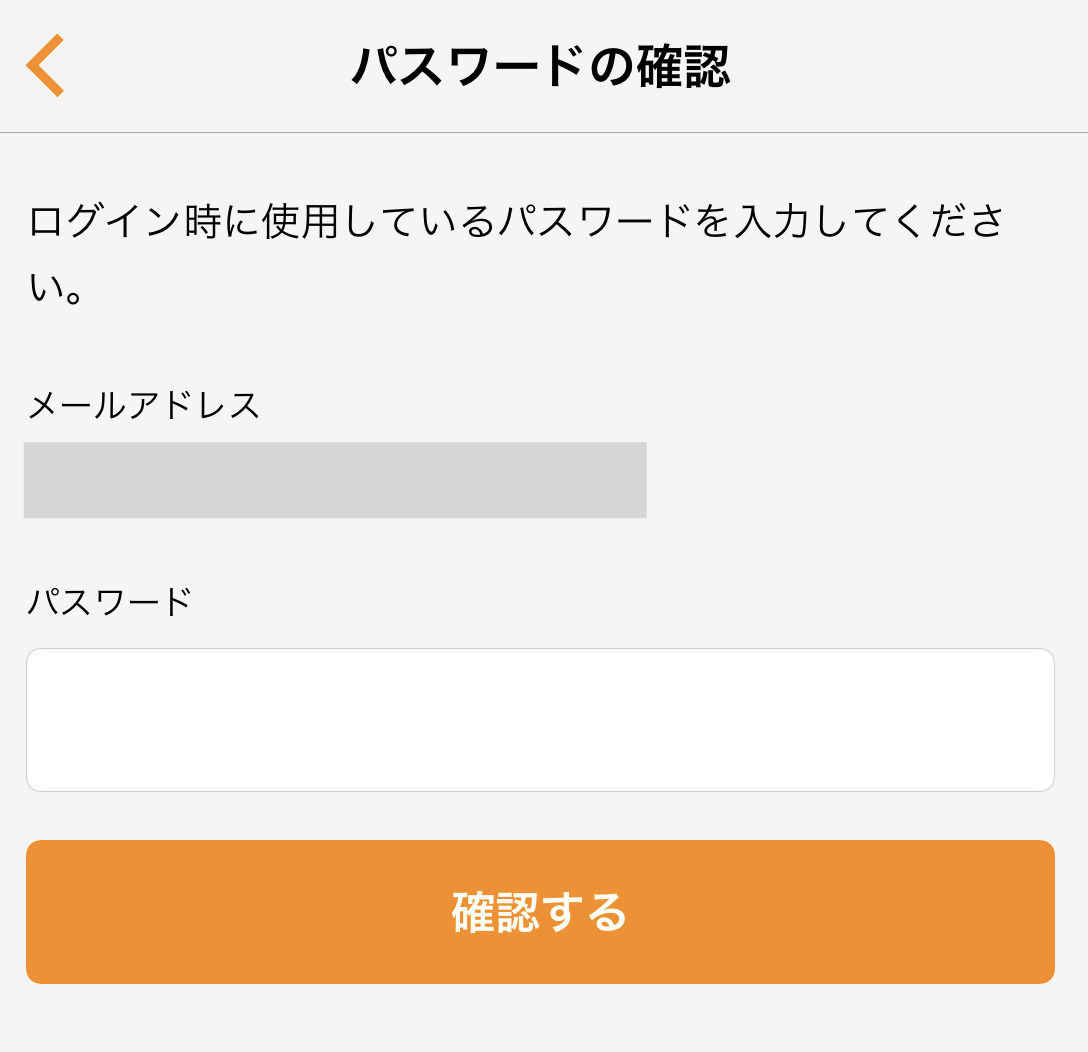Select the grayed-out email address field
Screen dimensions: 1088x1052
point(335,480)
